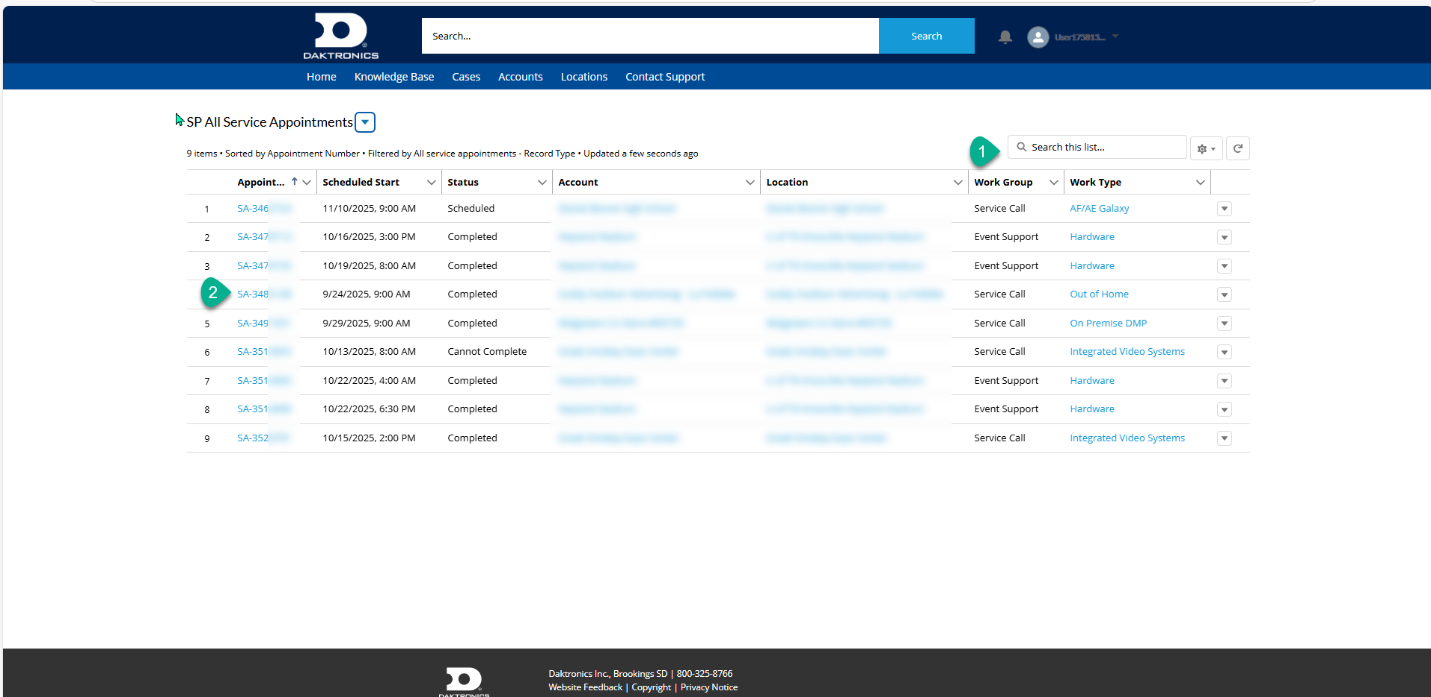Viewport: 1431px width, 697px height.
Task: Open row actions arrow for row 1
Action: click(x=1224, y=209)
